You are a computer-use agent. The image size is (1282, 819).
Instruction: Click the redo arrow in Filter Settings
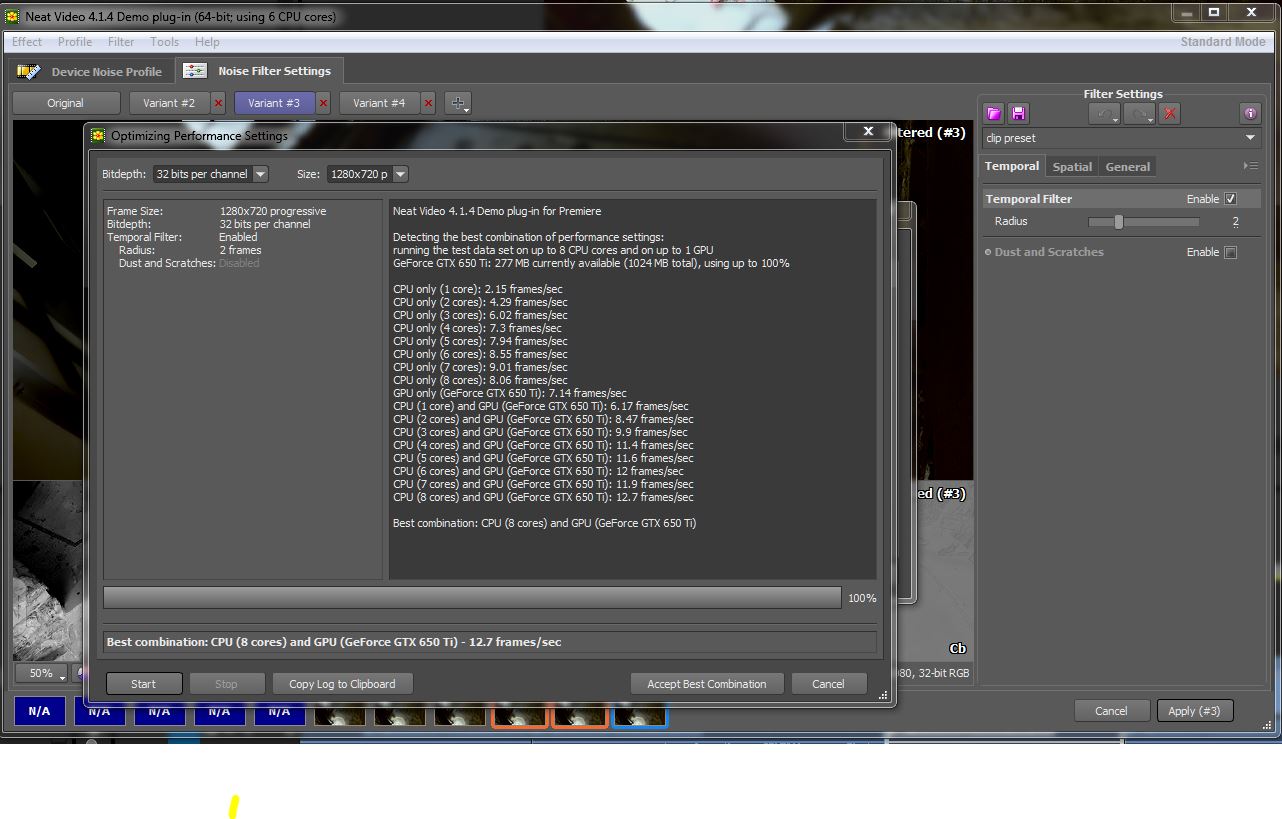pyautogui.click(x=1141, y=114)
